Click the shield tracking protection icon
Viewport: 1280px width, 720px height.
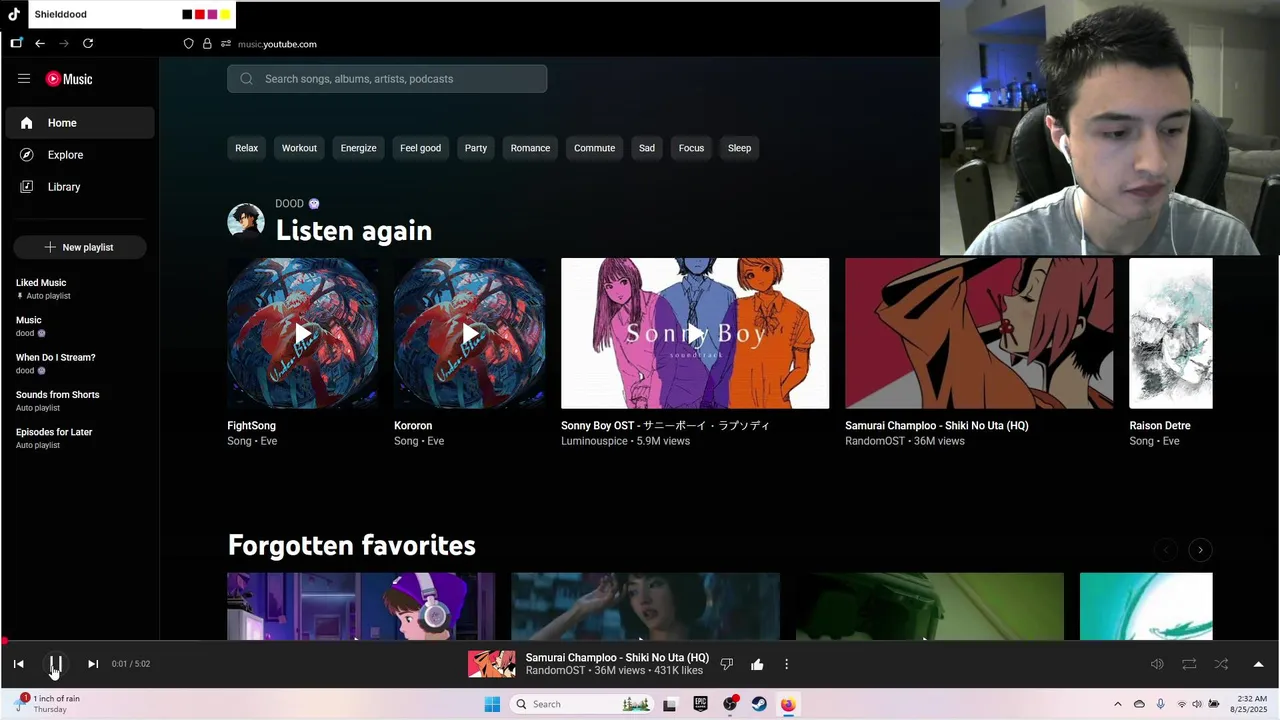click(188, 44)
